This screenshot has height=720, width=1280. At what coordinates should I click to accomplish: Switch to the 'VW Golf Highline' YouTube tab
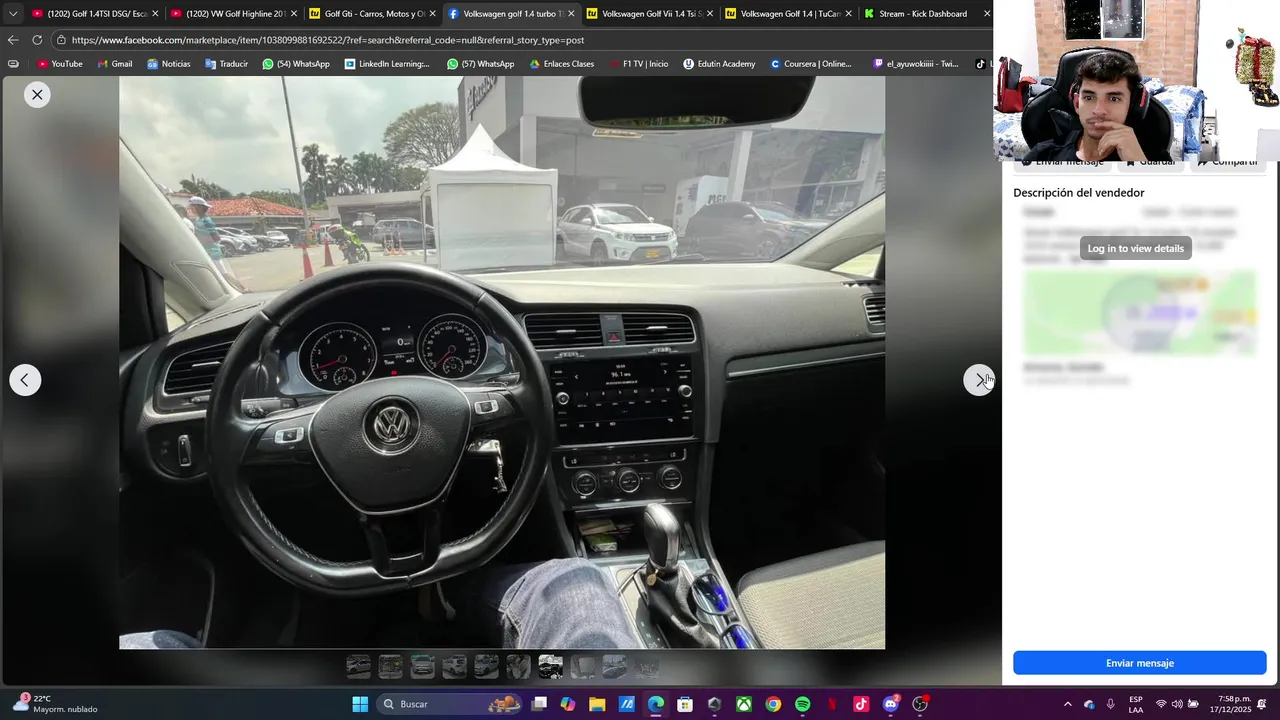[x=231, y=14]
